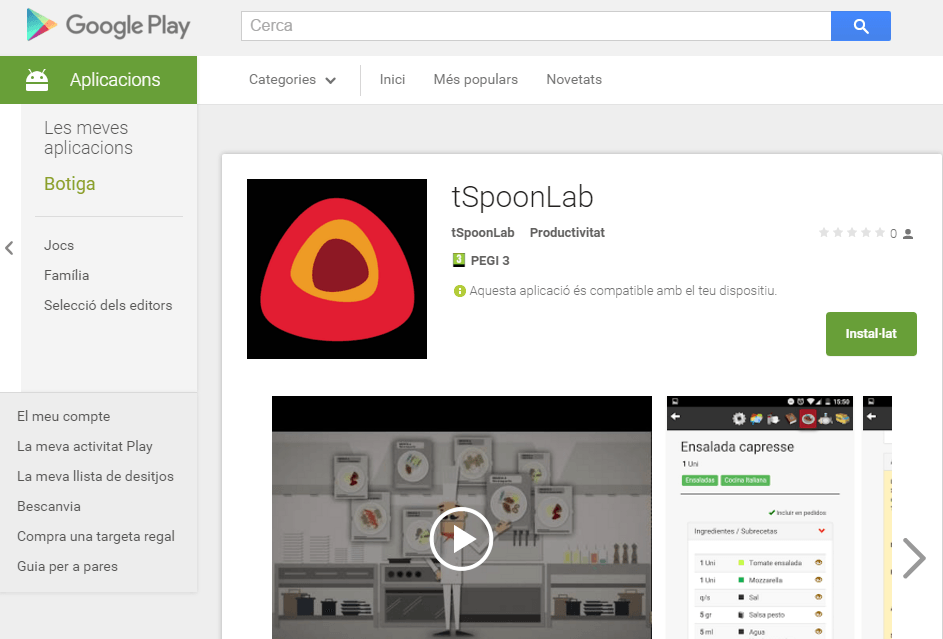The height and width of the screenshot is (639, 943).
Task: Open Les meves aplicacions
Action: click(x=88, y=138)
